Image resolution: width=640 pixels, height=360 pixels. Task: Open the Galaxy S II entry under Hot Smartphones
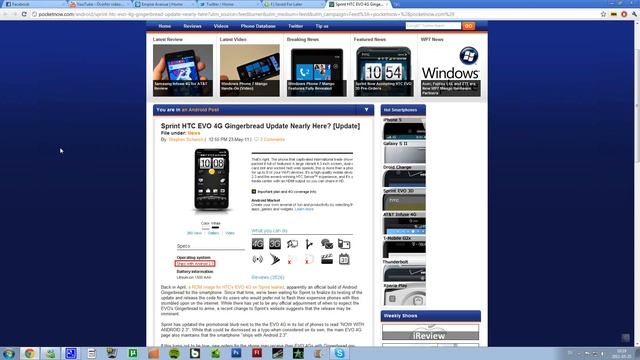[404, 152]
